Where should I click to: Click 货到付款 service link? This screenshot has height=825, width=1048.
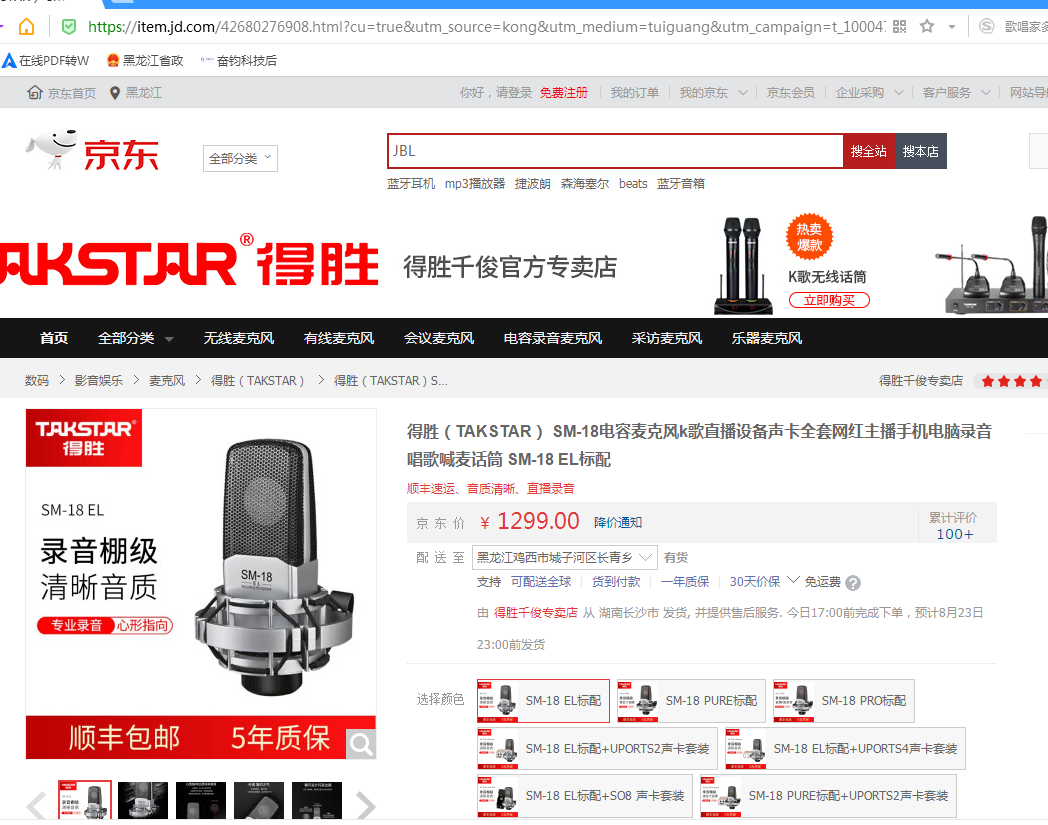click(616, 582)
